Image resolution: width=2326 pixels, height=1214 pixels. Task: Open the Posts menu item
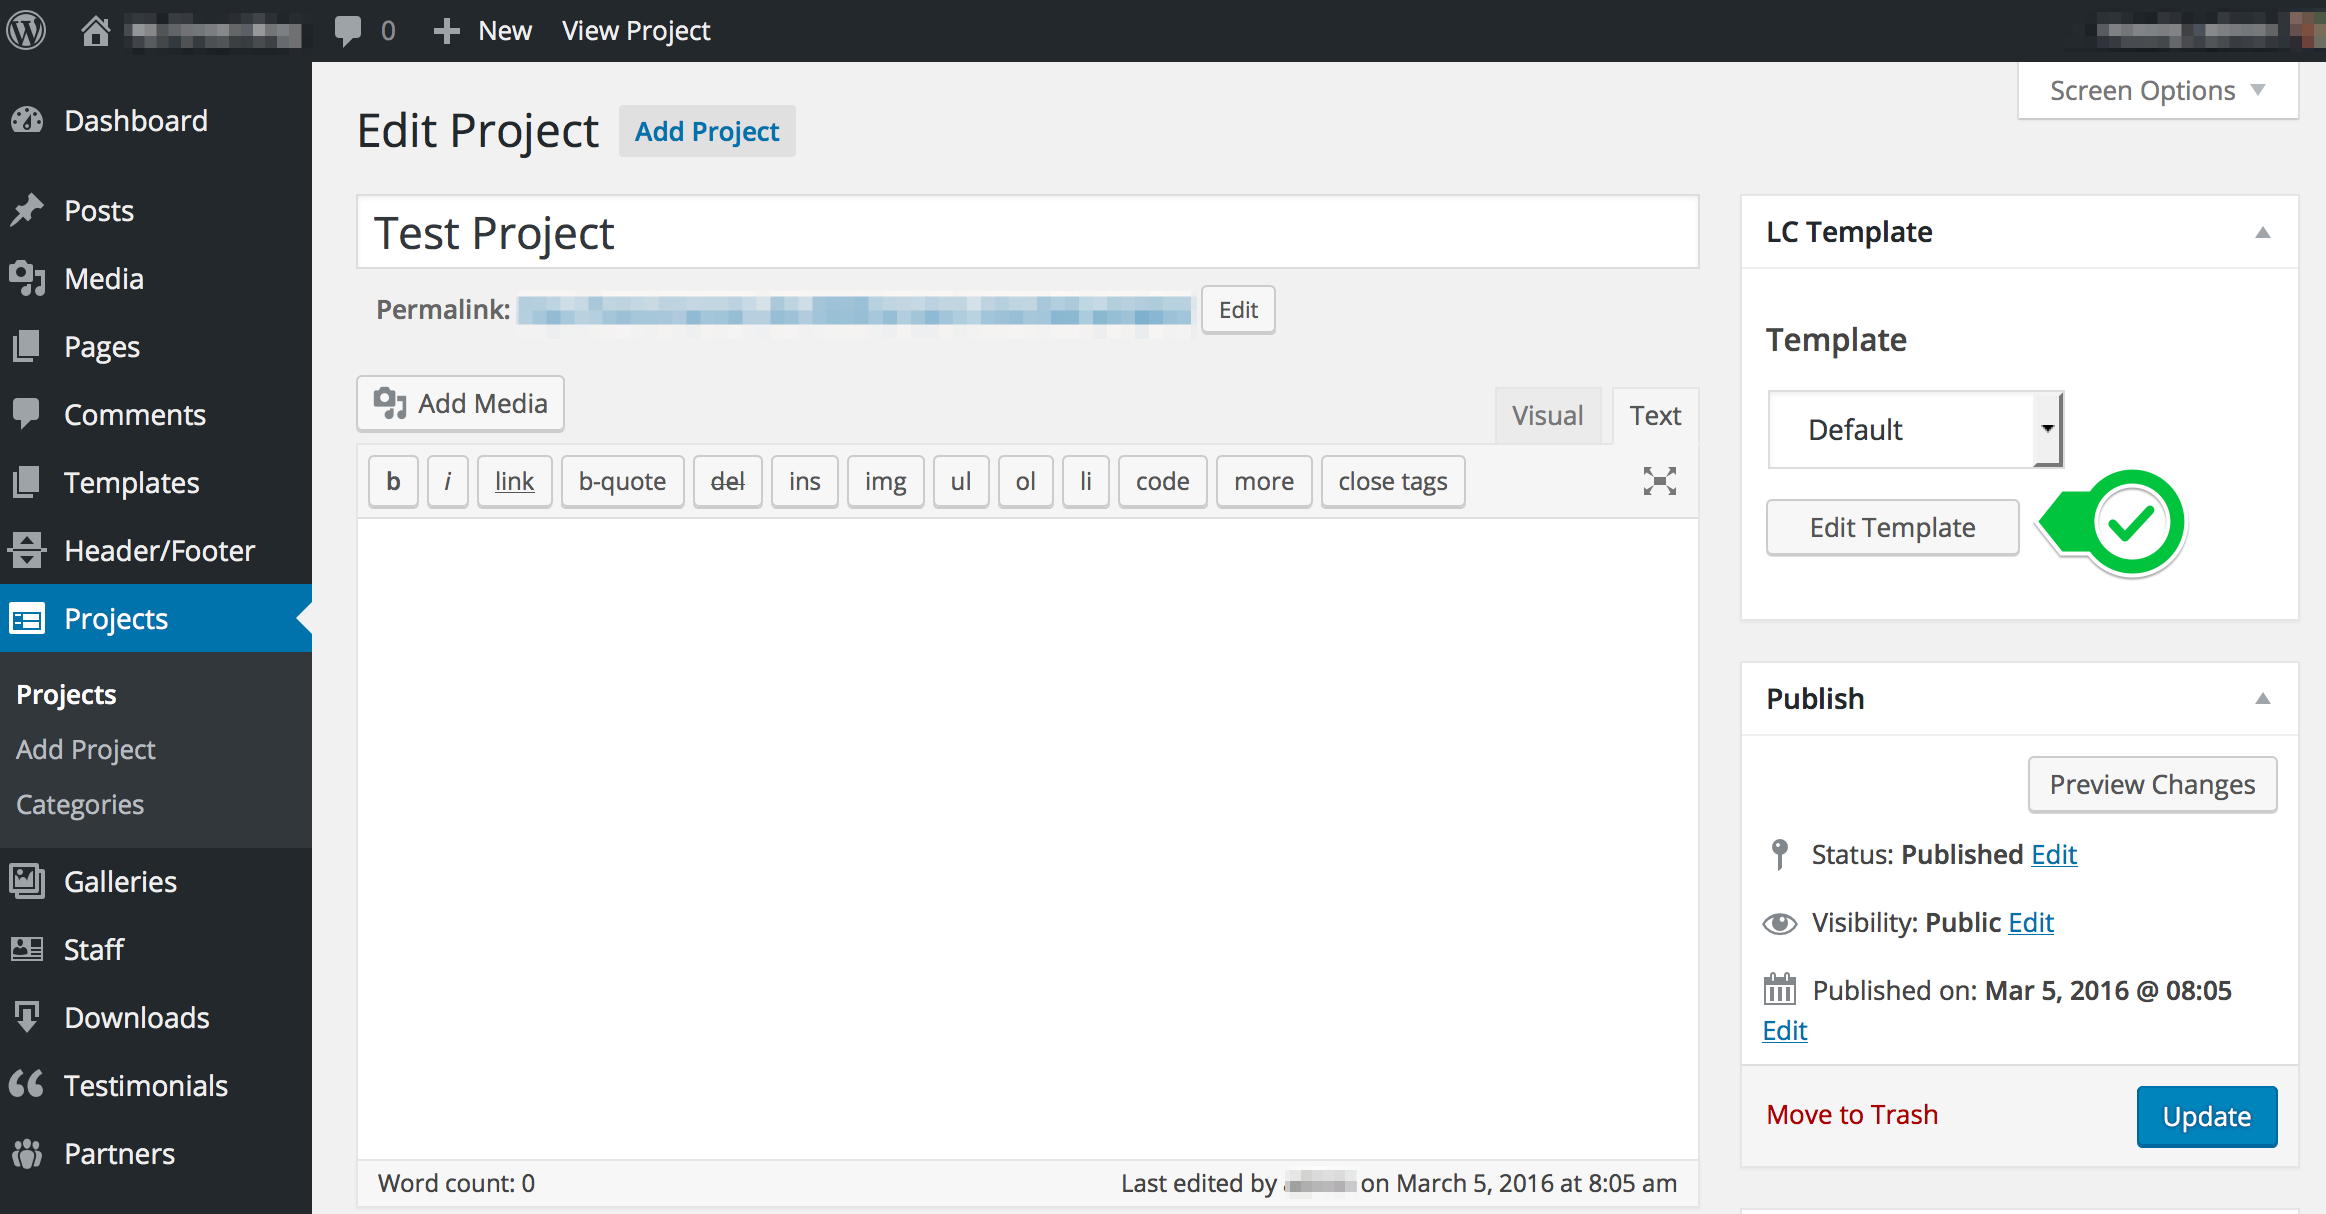156,210
